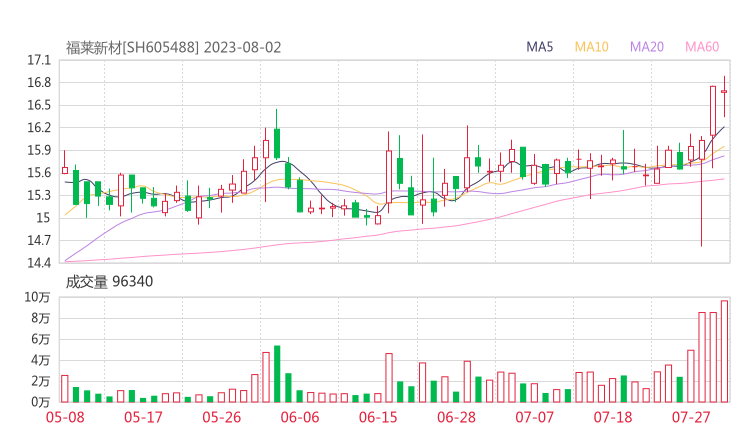Click the 05-17 date axis label

[143, 417]
